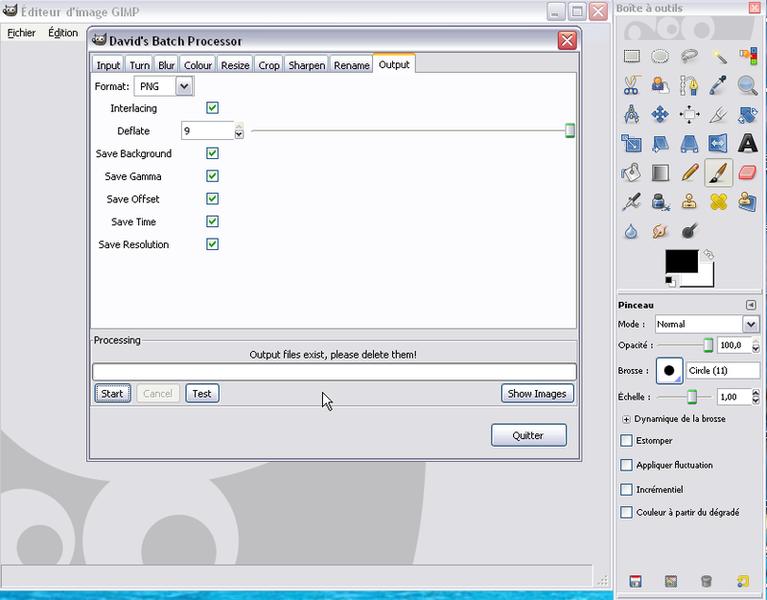767x600 pixels.
Task: Click the delete tool options trash icon
Action: click(706, 581)
